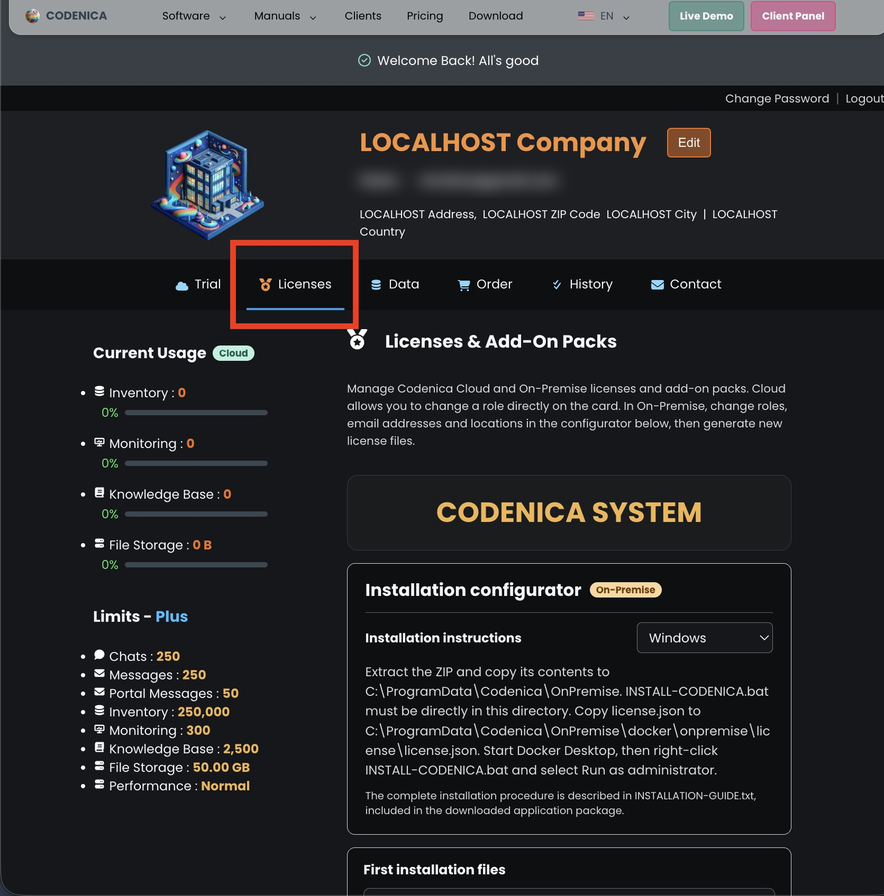Open the Download page
This screenshot has width=884, height=896.
[495, 16]
